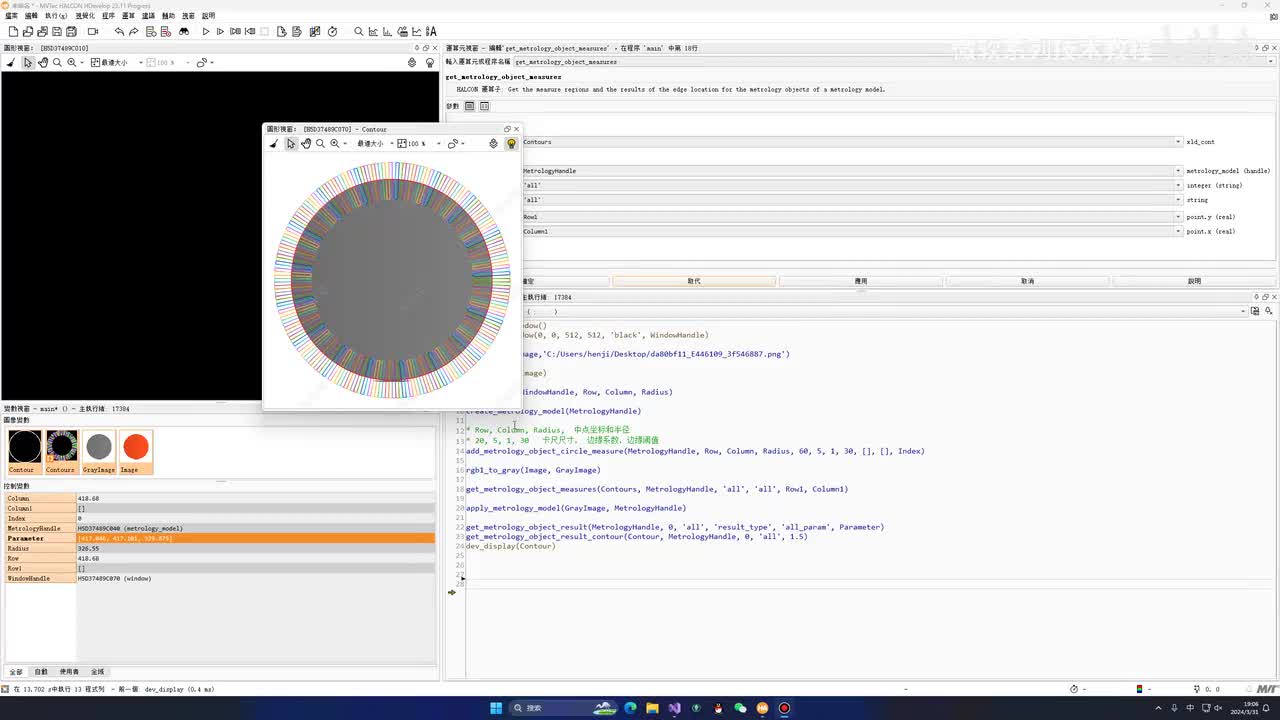
Task: Expand the Column1 parameter dropdown arrow
Action: 1179,231
